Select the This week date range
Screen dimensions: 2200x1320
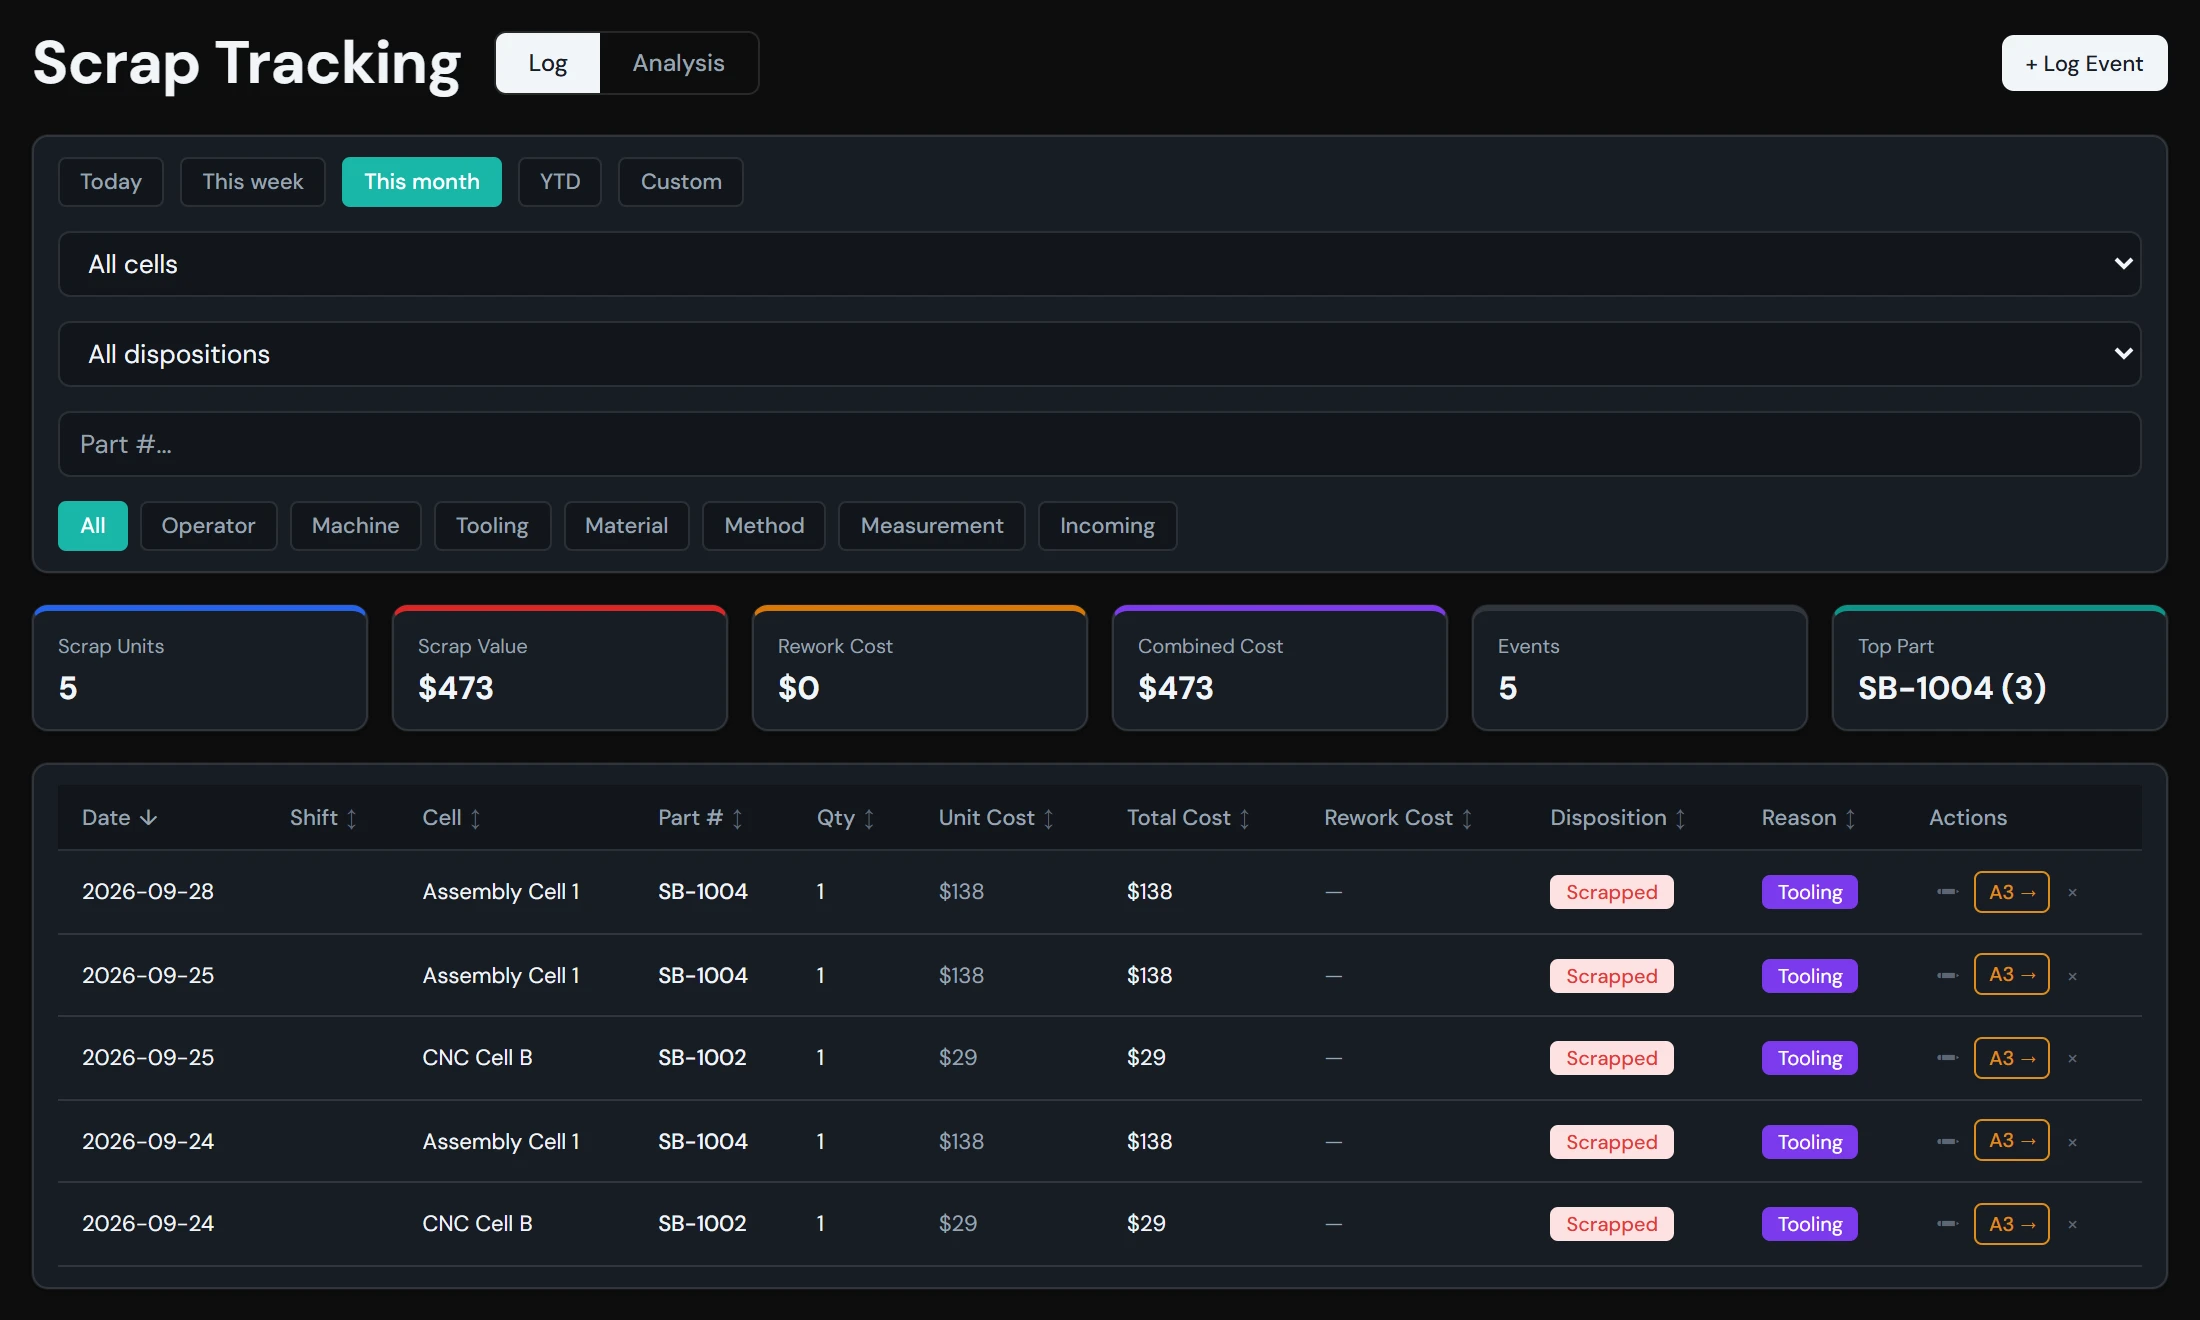(253, 182)
